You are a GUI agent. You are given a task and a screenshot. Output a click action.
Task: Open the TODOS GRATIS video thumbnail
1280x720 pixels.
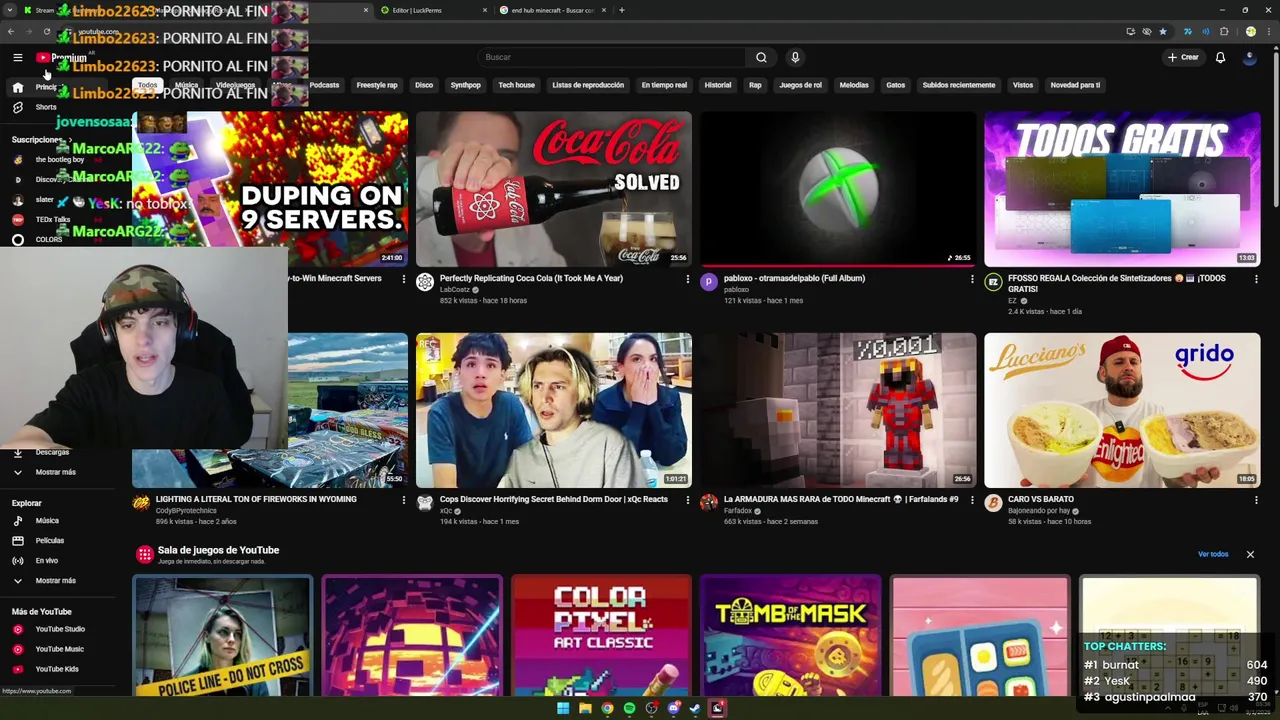pos(1122,189)
